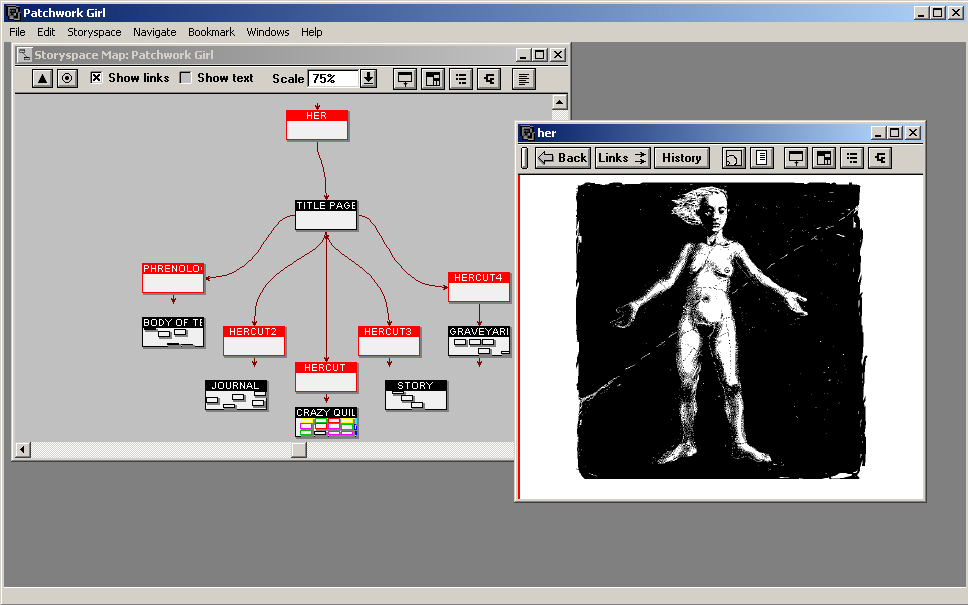The height and width of the screenshot is (605, 968).
Task: Select the JOURNAL node
Action: pyautogui.click(x=236, y=395)
